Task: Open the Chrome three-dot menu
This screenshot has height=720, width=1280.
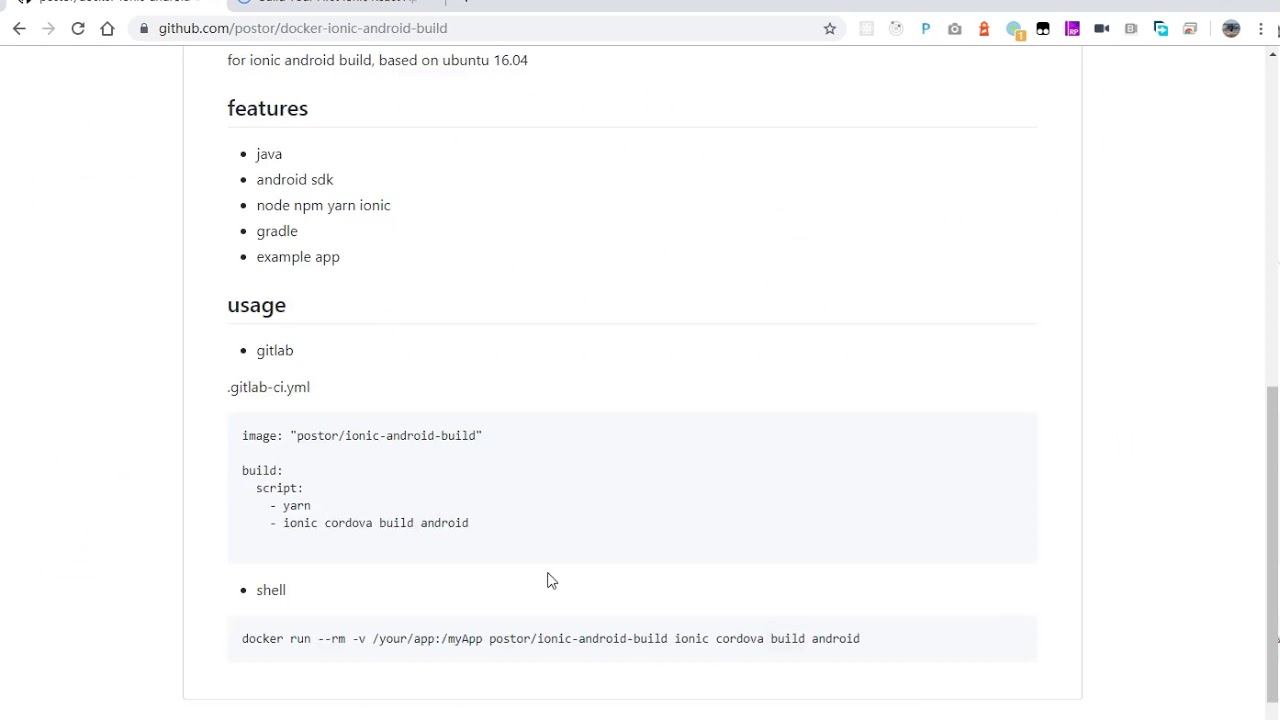Action: pos(1262,29)
